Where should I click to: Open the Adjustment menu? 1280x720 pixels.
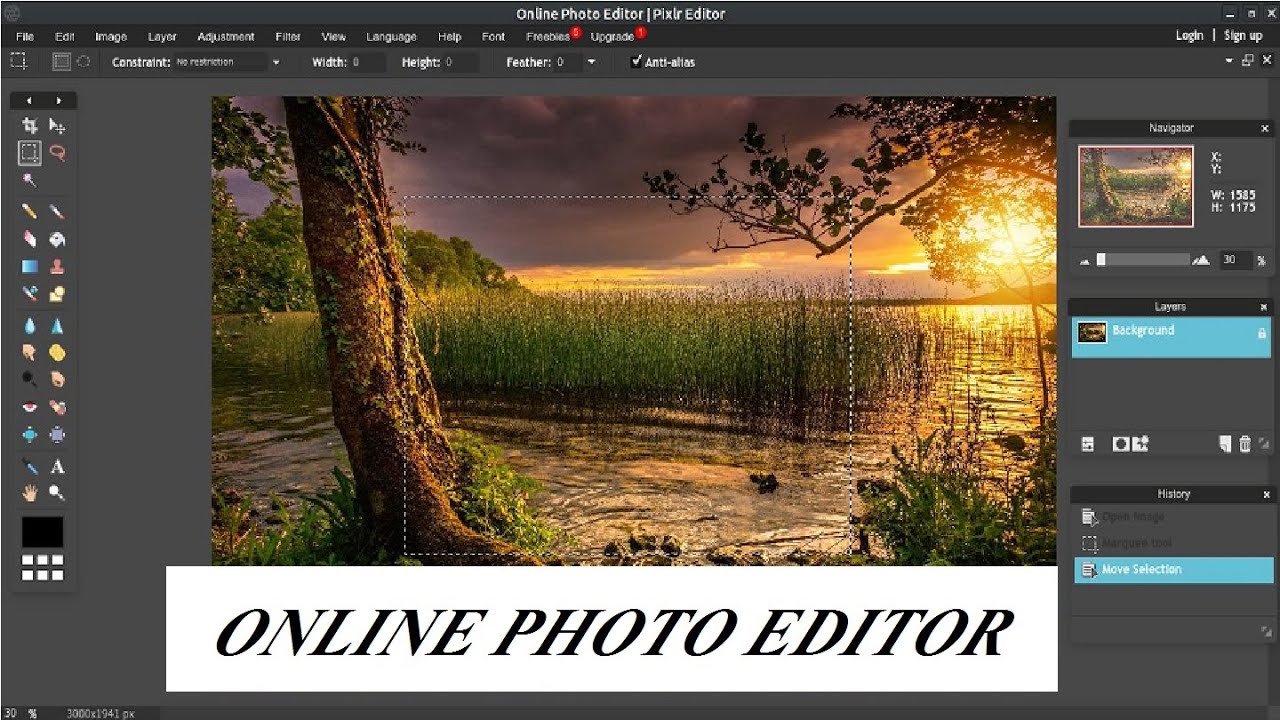pyautogui.click(x=226, y=36)
